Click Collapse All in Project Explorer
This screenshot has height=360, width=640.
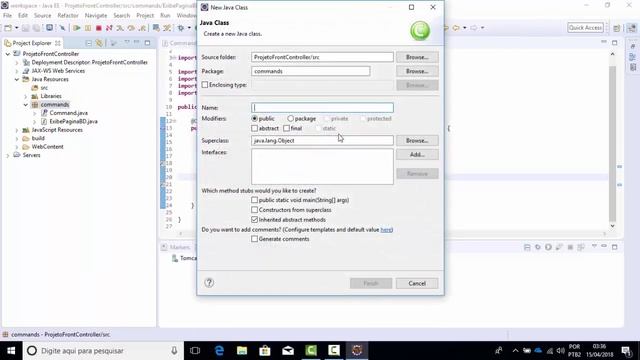[x=89, y=43]
